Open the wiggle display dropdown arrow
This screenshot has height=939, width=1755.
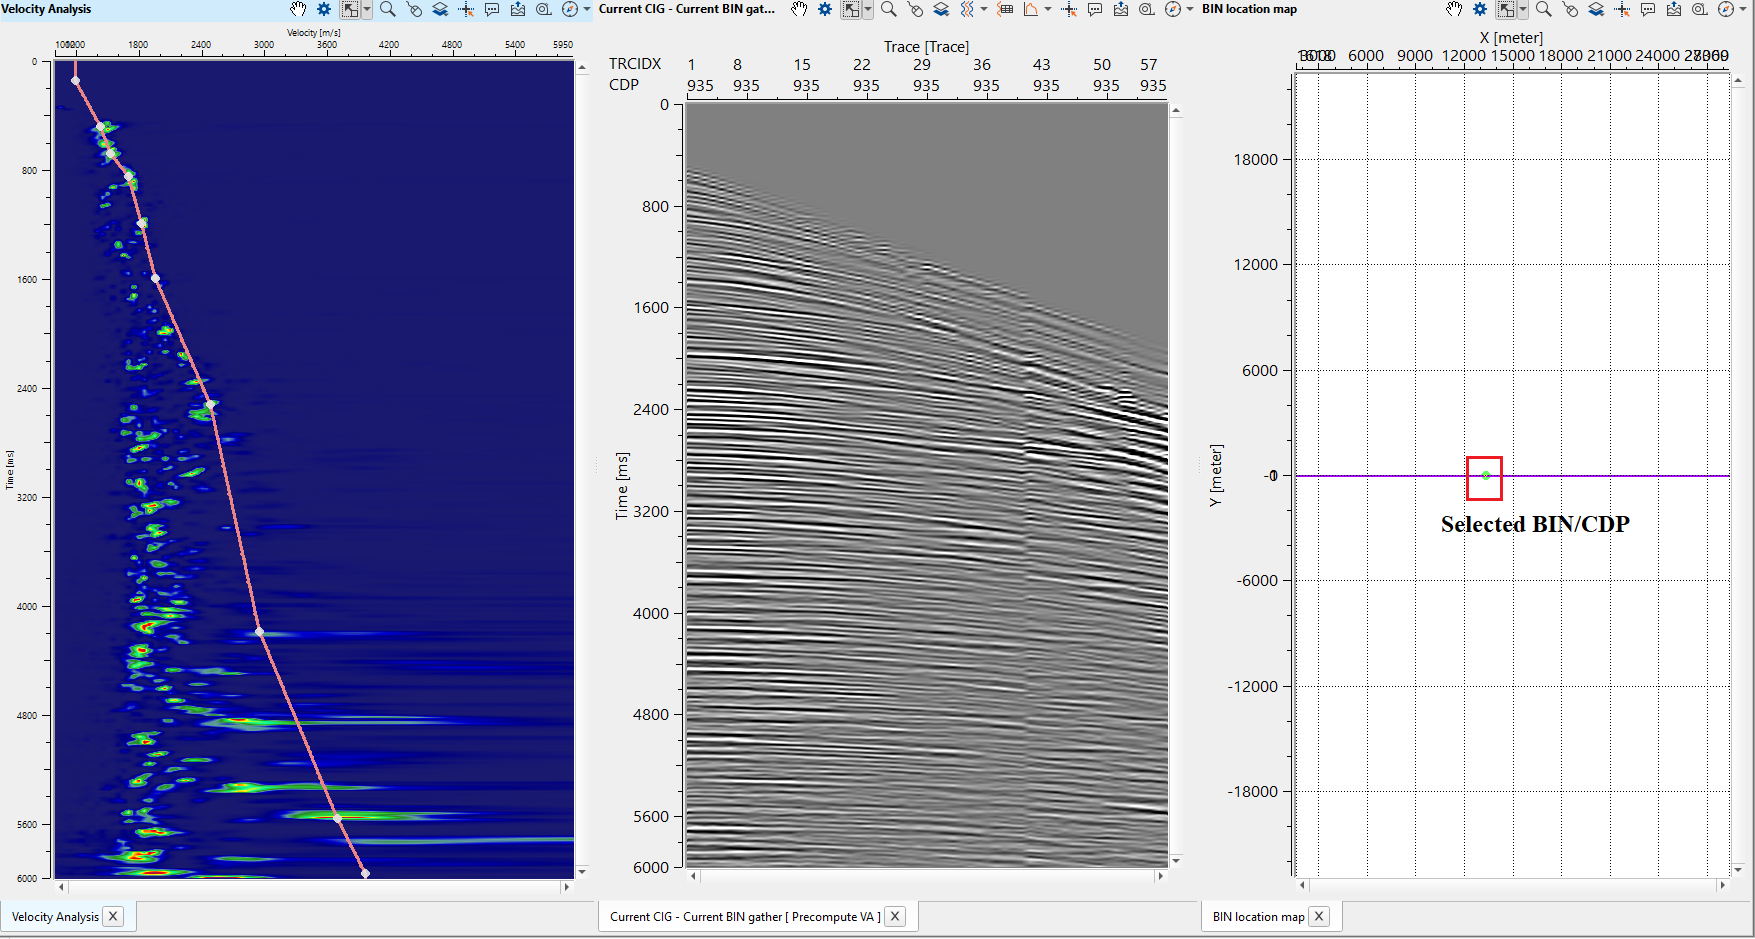984,9
